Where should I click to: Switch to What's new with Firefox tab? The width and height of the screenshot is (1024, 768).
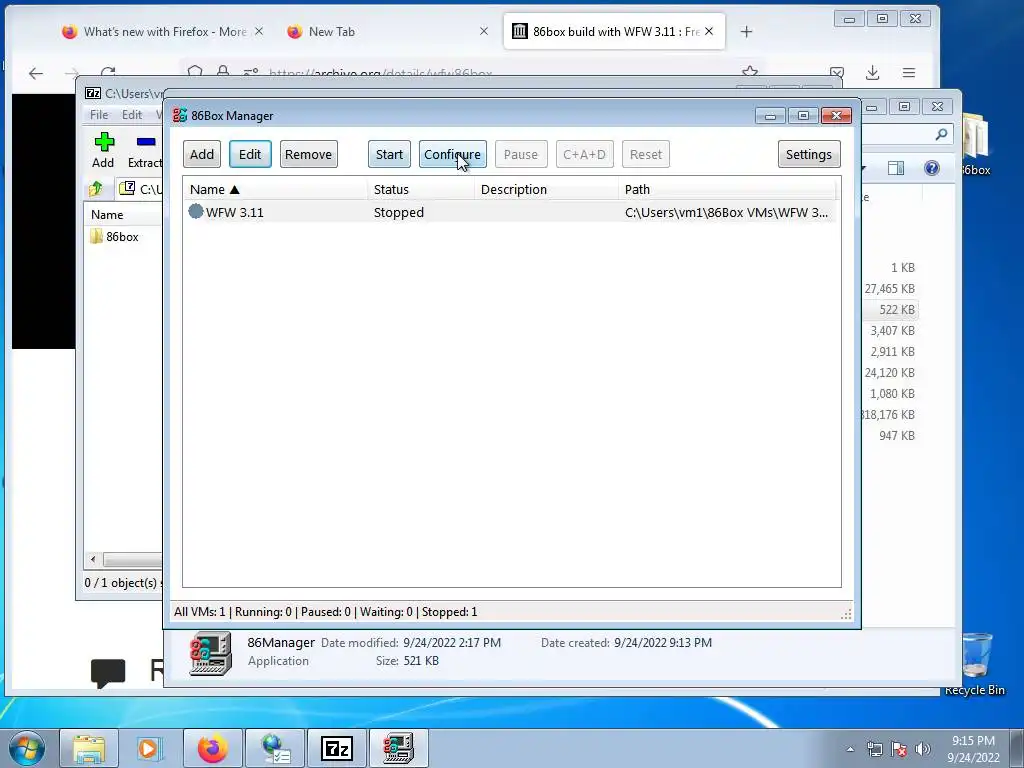coord(163,31)
